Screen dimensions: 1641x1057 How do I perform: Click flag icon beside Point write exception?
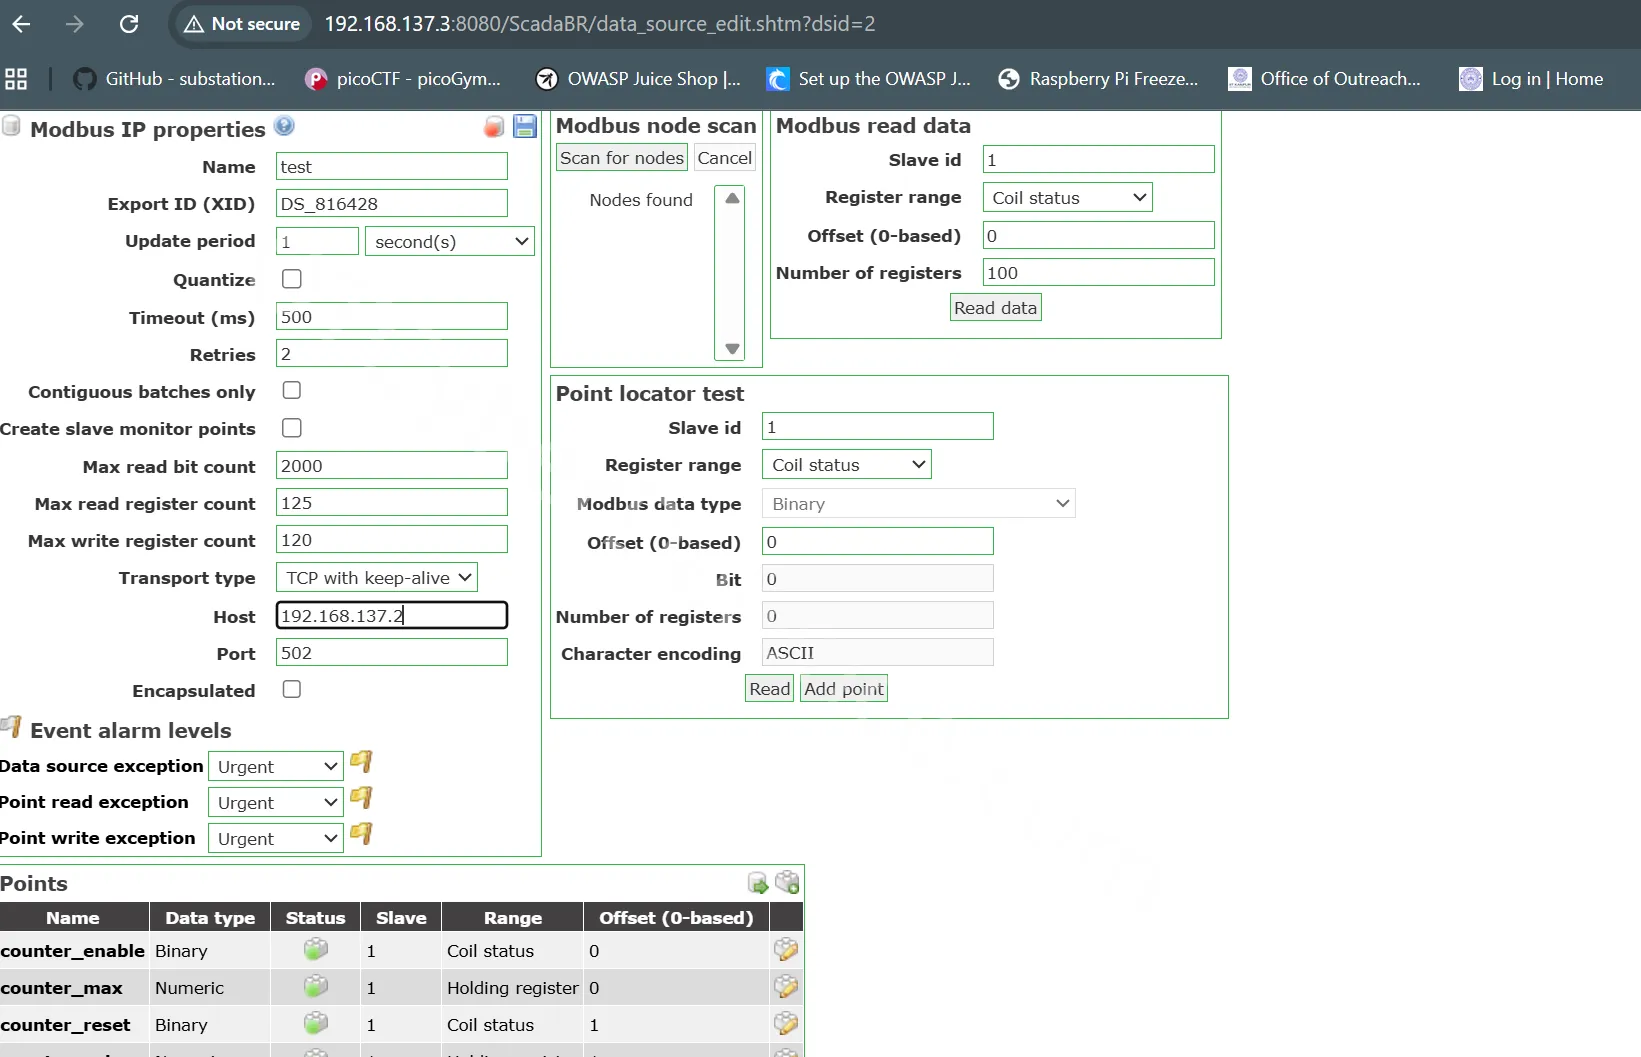click(361, 835)
